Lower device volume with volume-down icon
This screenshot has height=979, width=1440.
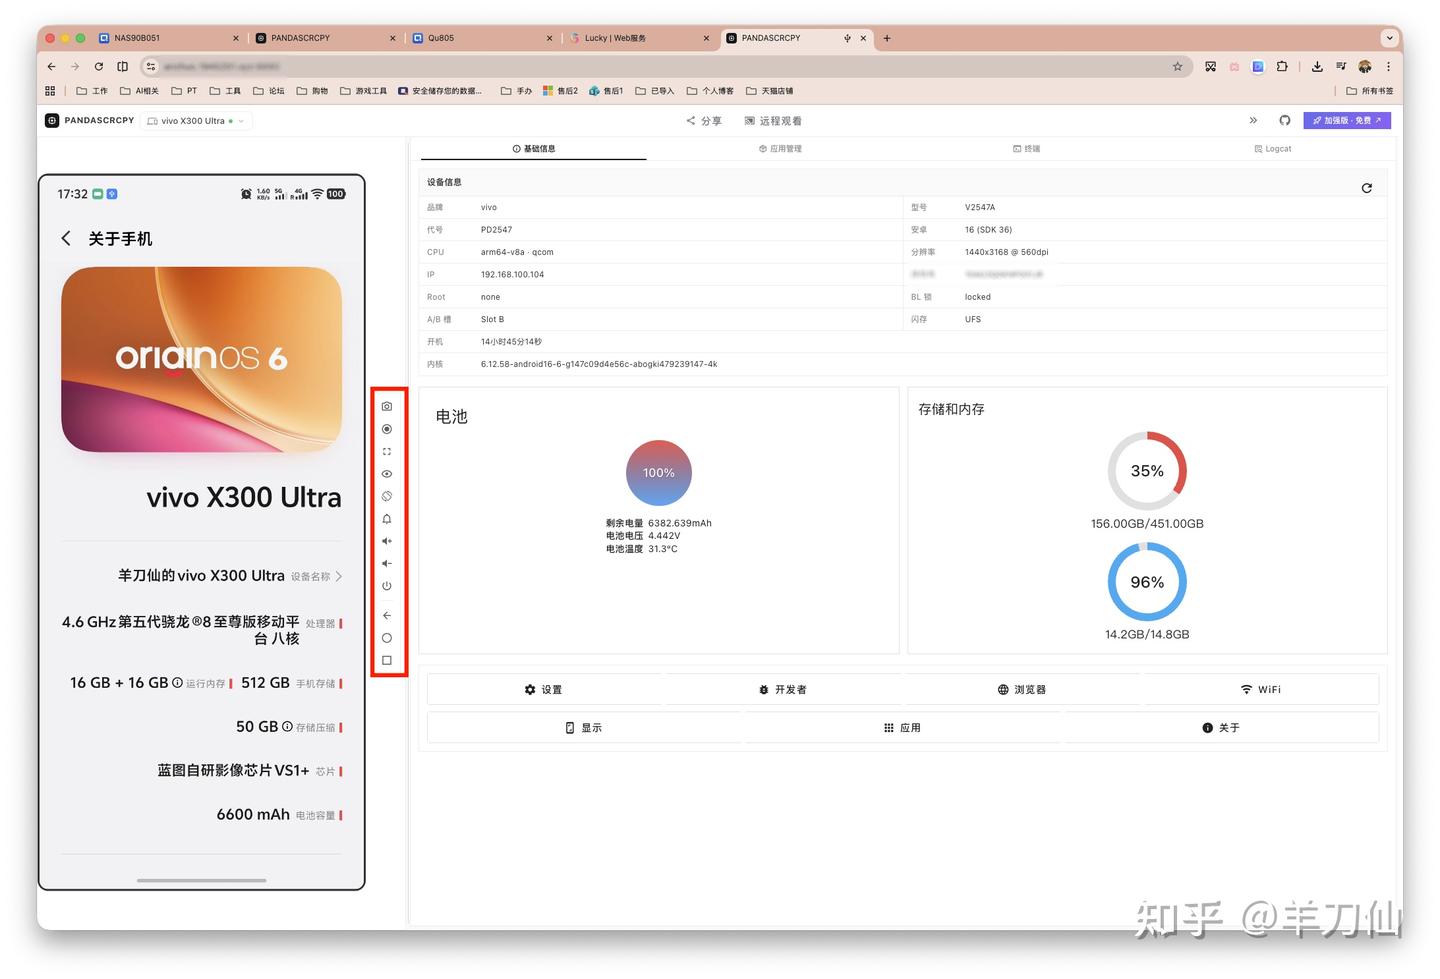pos(387,564)
